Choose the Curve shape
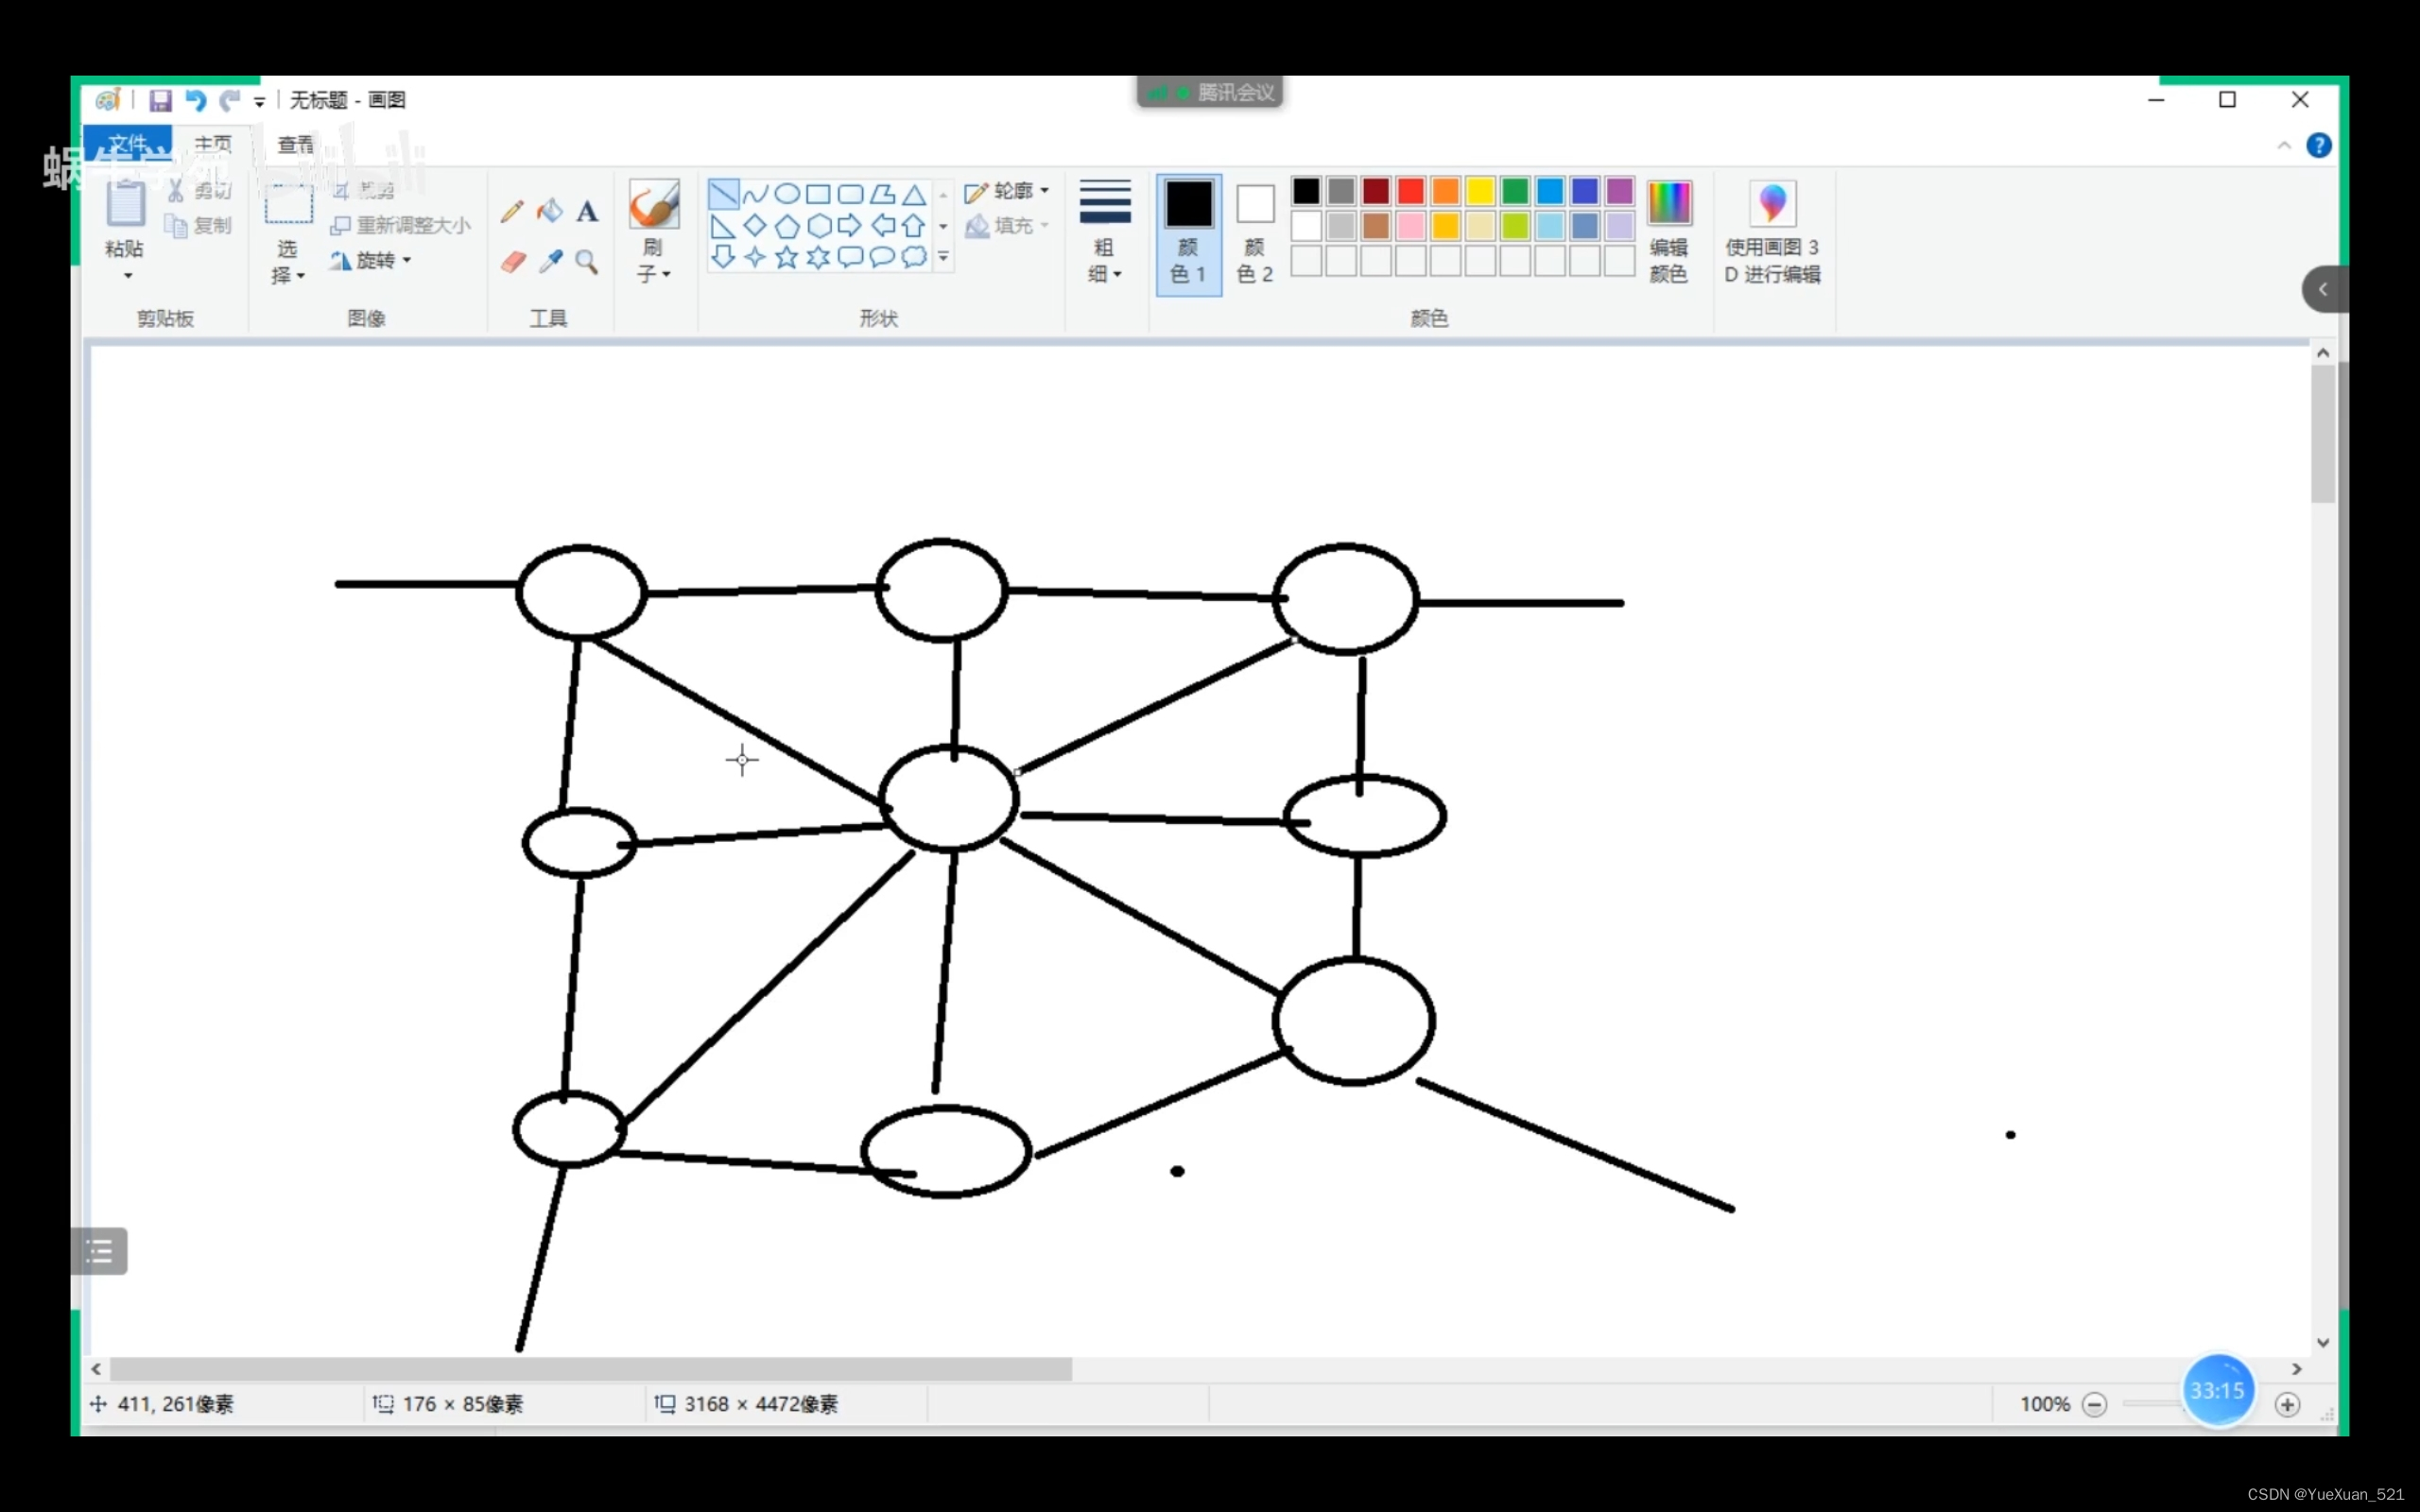 click(755, 193)
